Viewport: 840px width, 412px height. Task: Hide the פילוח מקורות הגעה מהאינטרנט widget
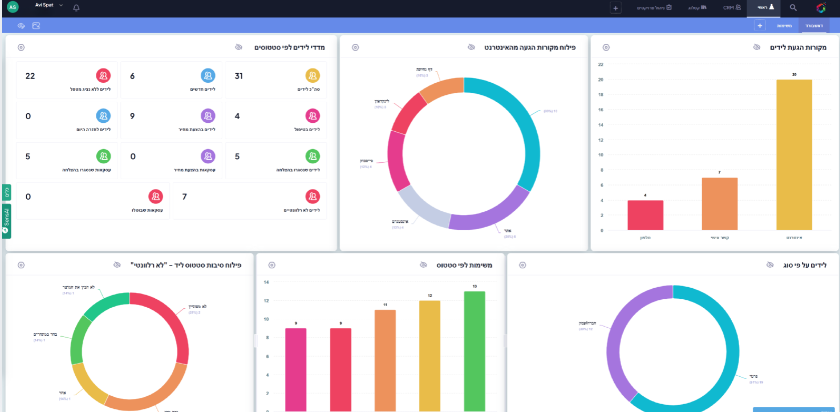471,47
